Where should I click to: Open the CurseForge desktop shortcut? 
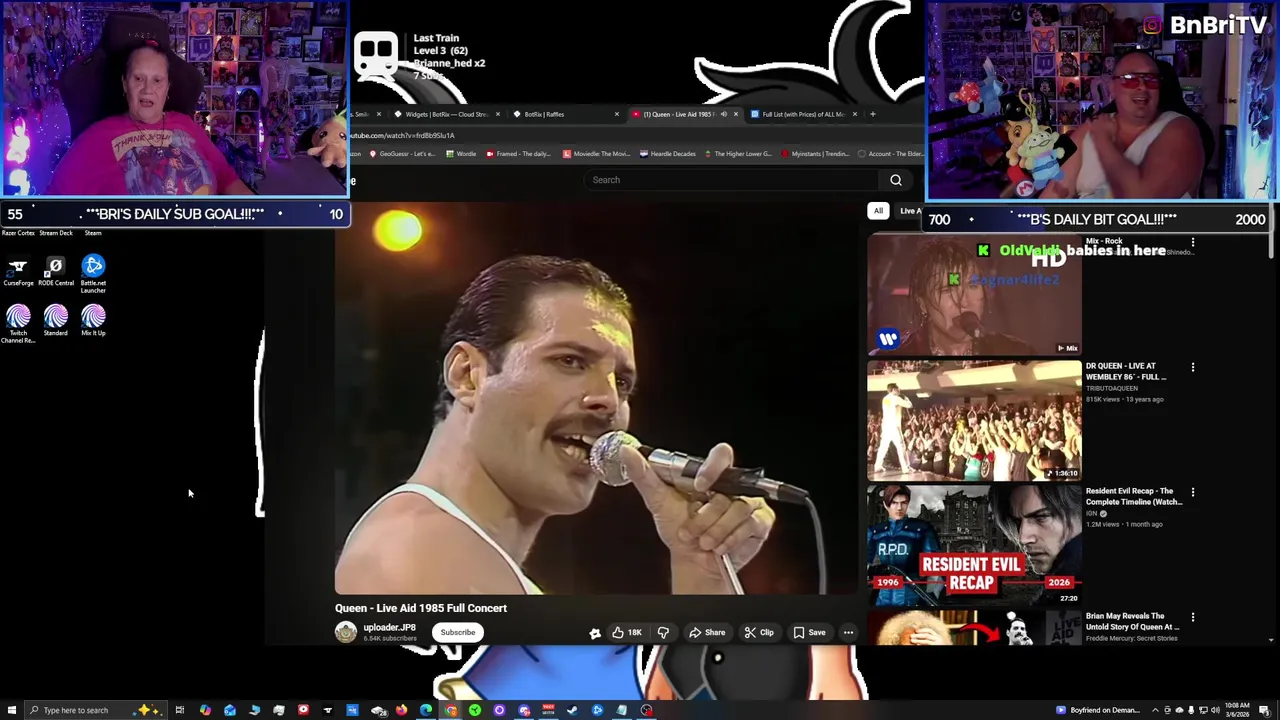coord(18,271)
